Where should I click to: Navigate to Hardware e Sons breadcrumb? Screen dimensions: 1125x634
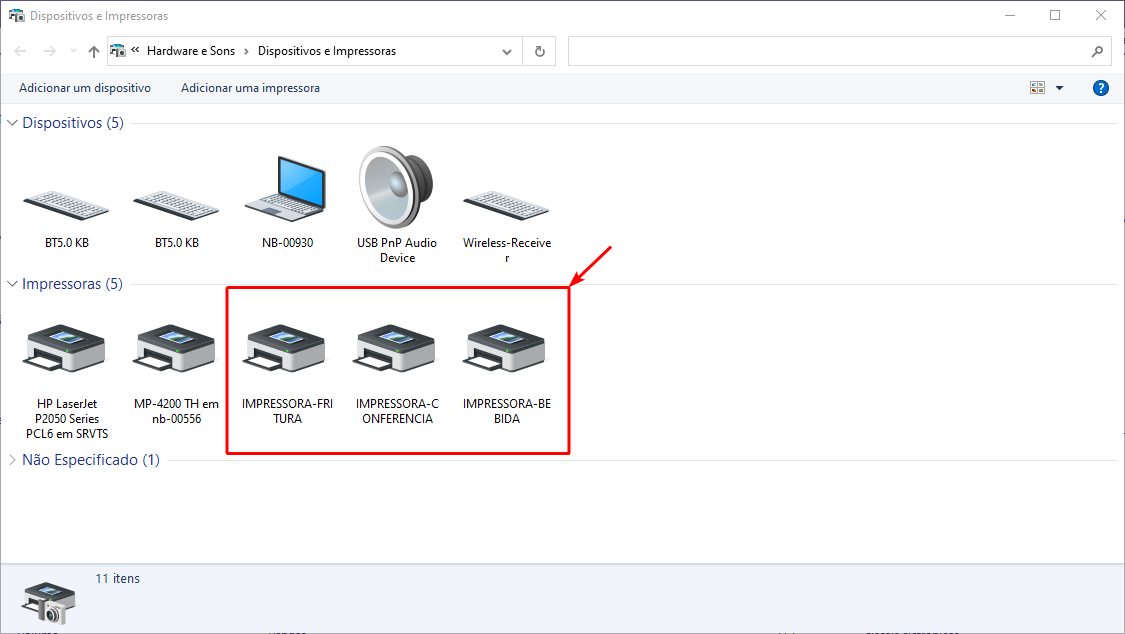190,51
